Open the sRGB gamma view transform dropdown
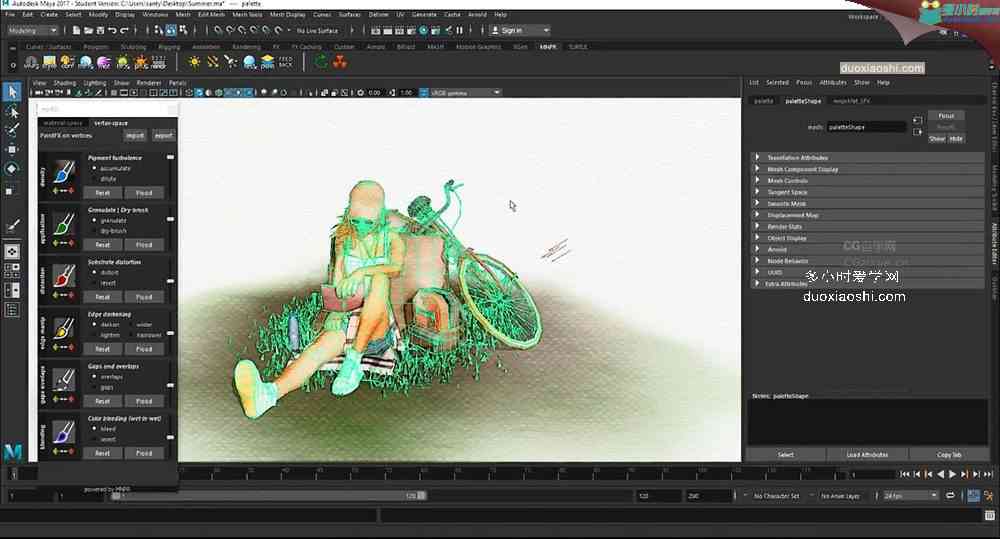 (x=466, y=92)
